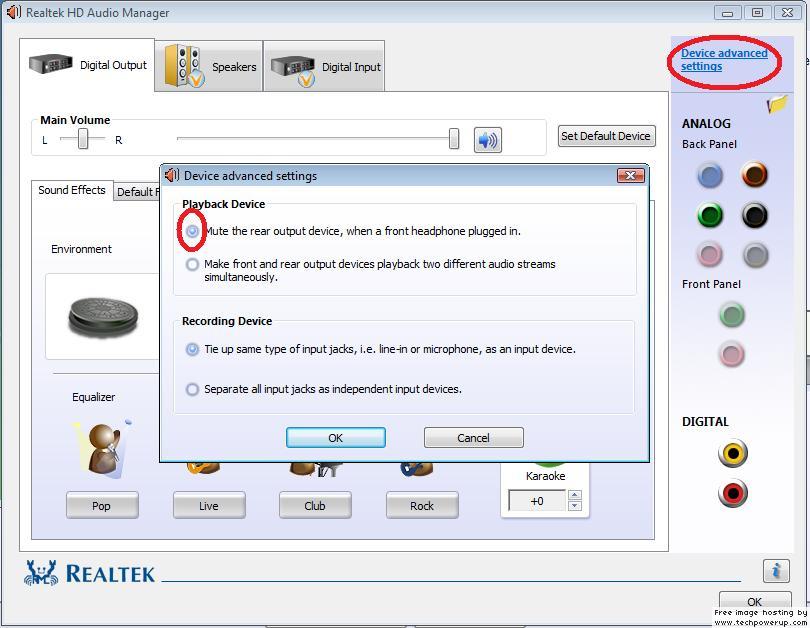Switch to the Digital Output tab
Screen dimensions: 810x628
click(87, 65)
